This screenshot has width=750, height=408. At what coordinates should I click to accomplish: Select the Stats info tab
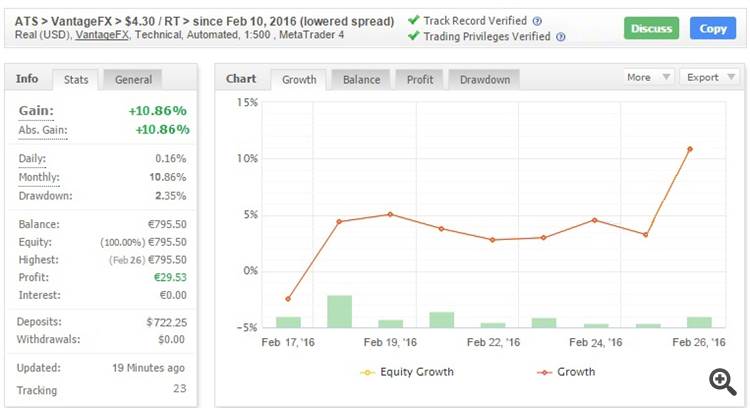tap(76, 80)
